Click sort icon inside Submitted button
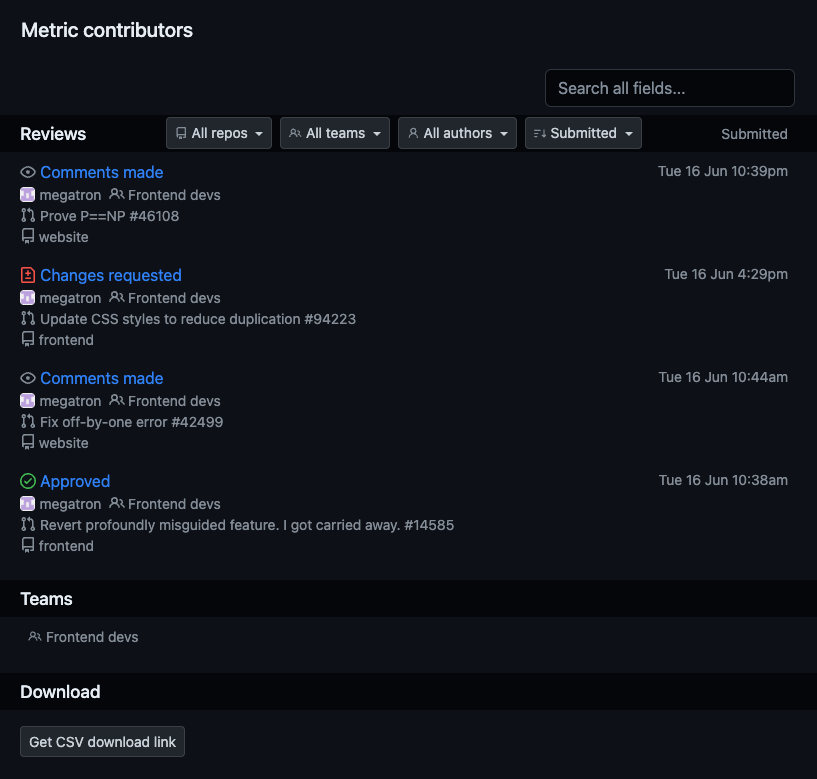 click(x=540, y=134)
